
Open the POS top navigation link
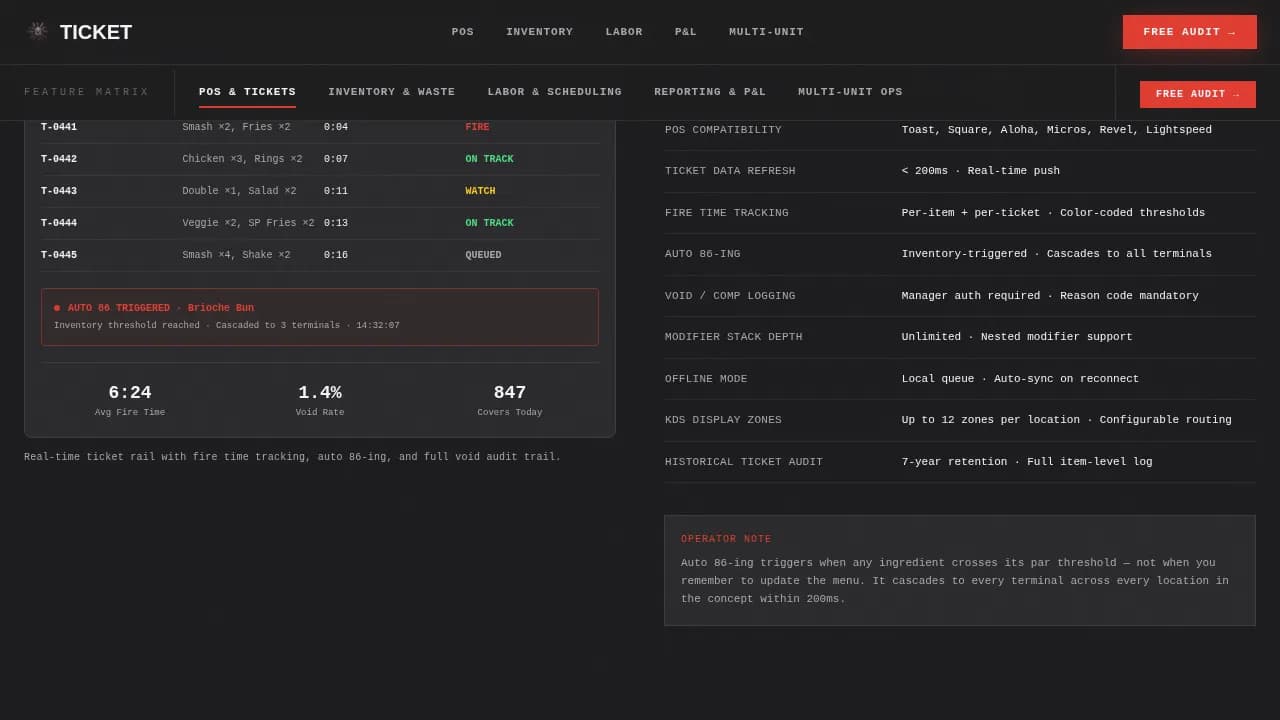pyautogui.click(x=463, y=32)
